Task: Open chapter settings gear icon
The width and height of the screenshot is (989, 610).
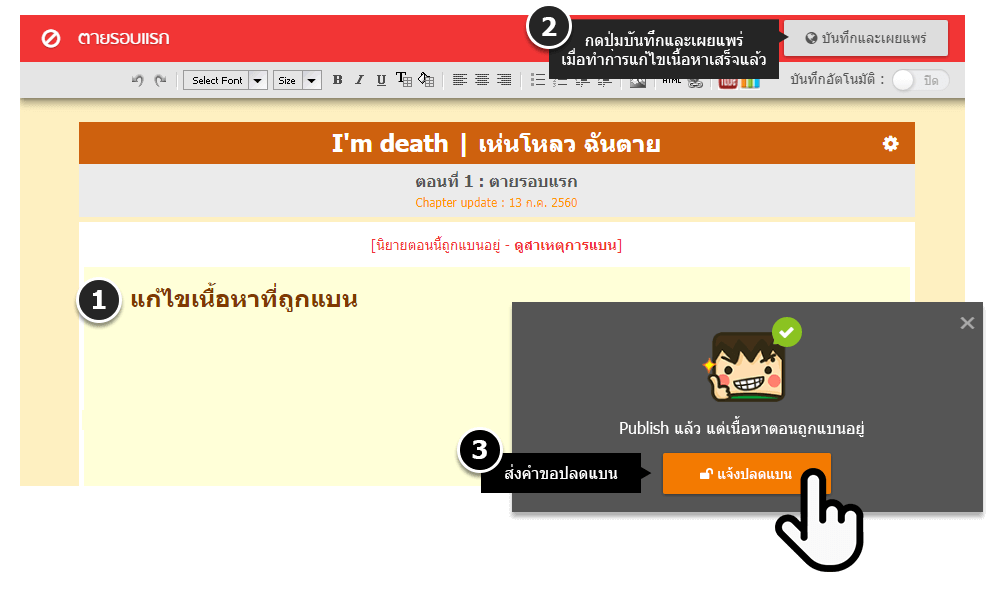Action: pyautogui.click(x=890, y=144)
